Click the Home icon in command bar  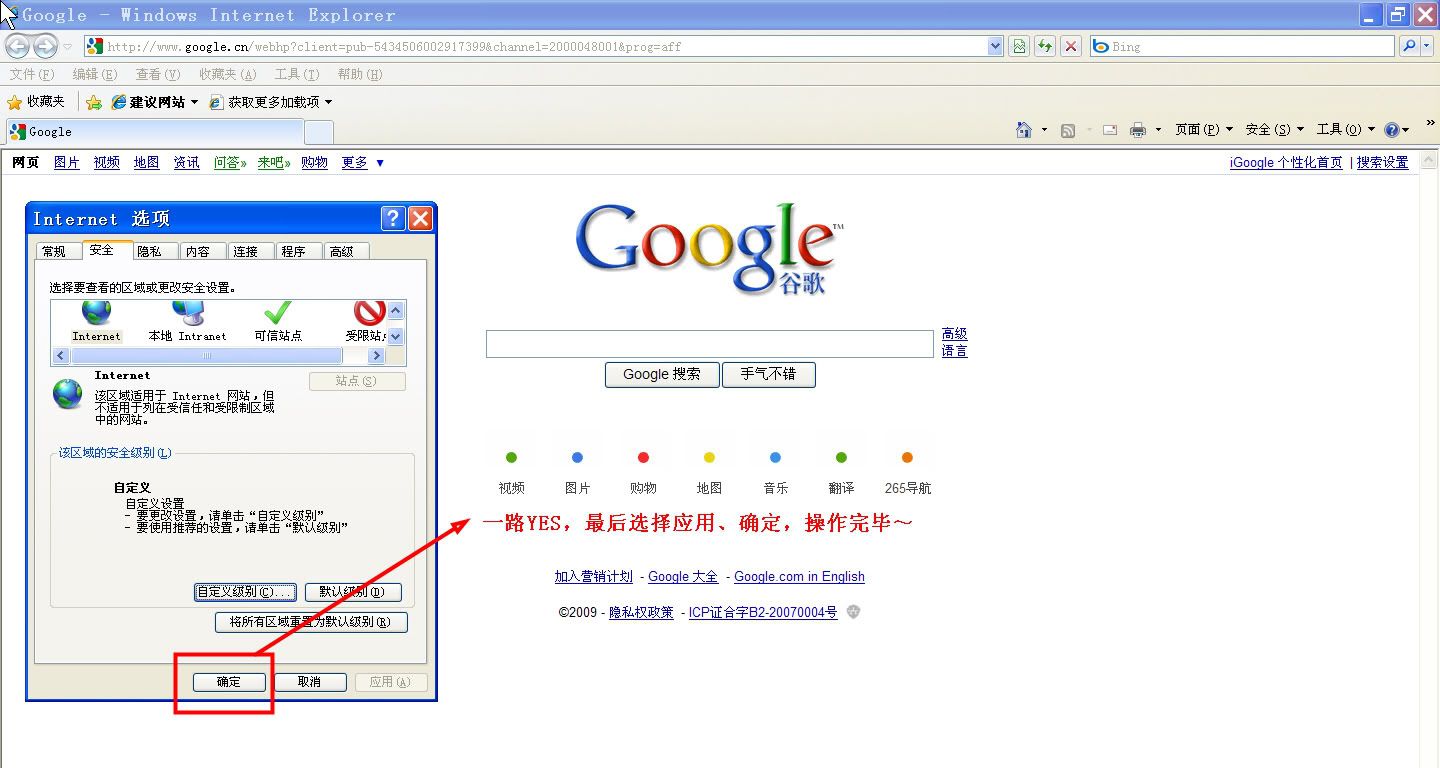click(1023, 130)
